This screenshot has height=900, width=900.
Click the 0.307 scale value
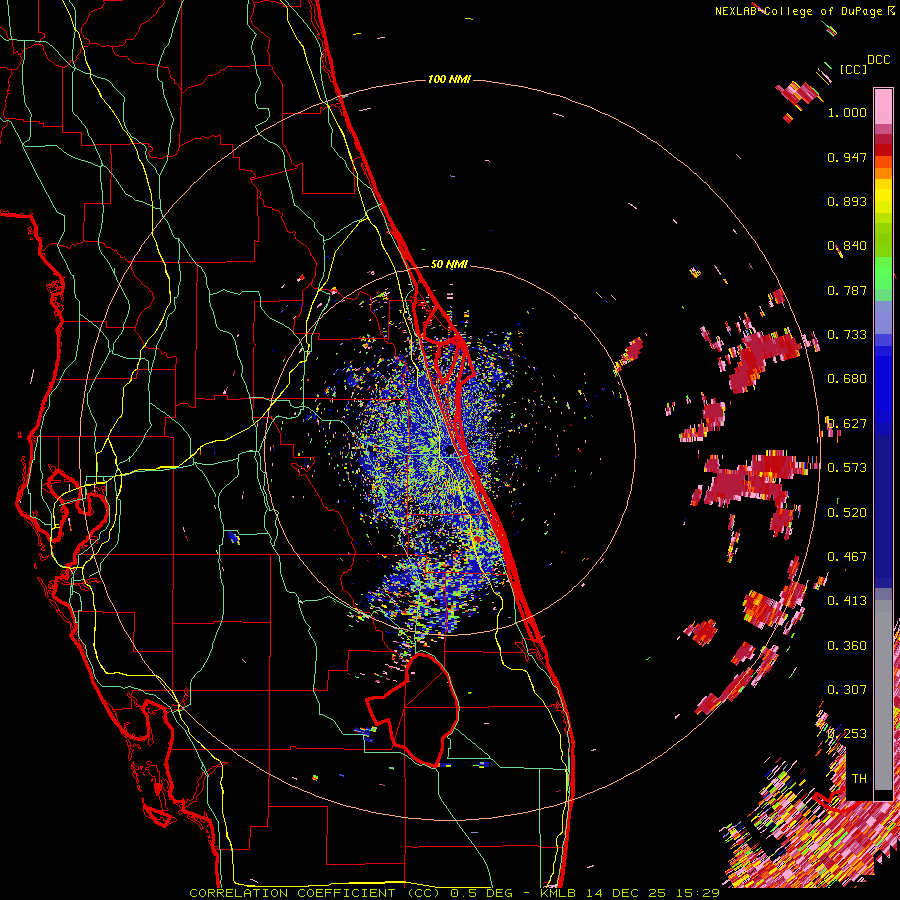pyautogui.click(x=847, y=690)
